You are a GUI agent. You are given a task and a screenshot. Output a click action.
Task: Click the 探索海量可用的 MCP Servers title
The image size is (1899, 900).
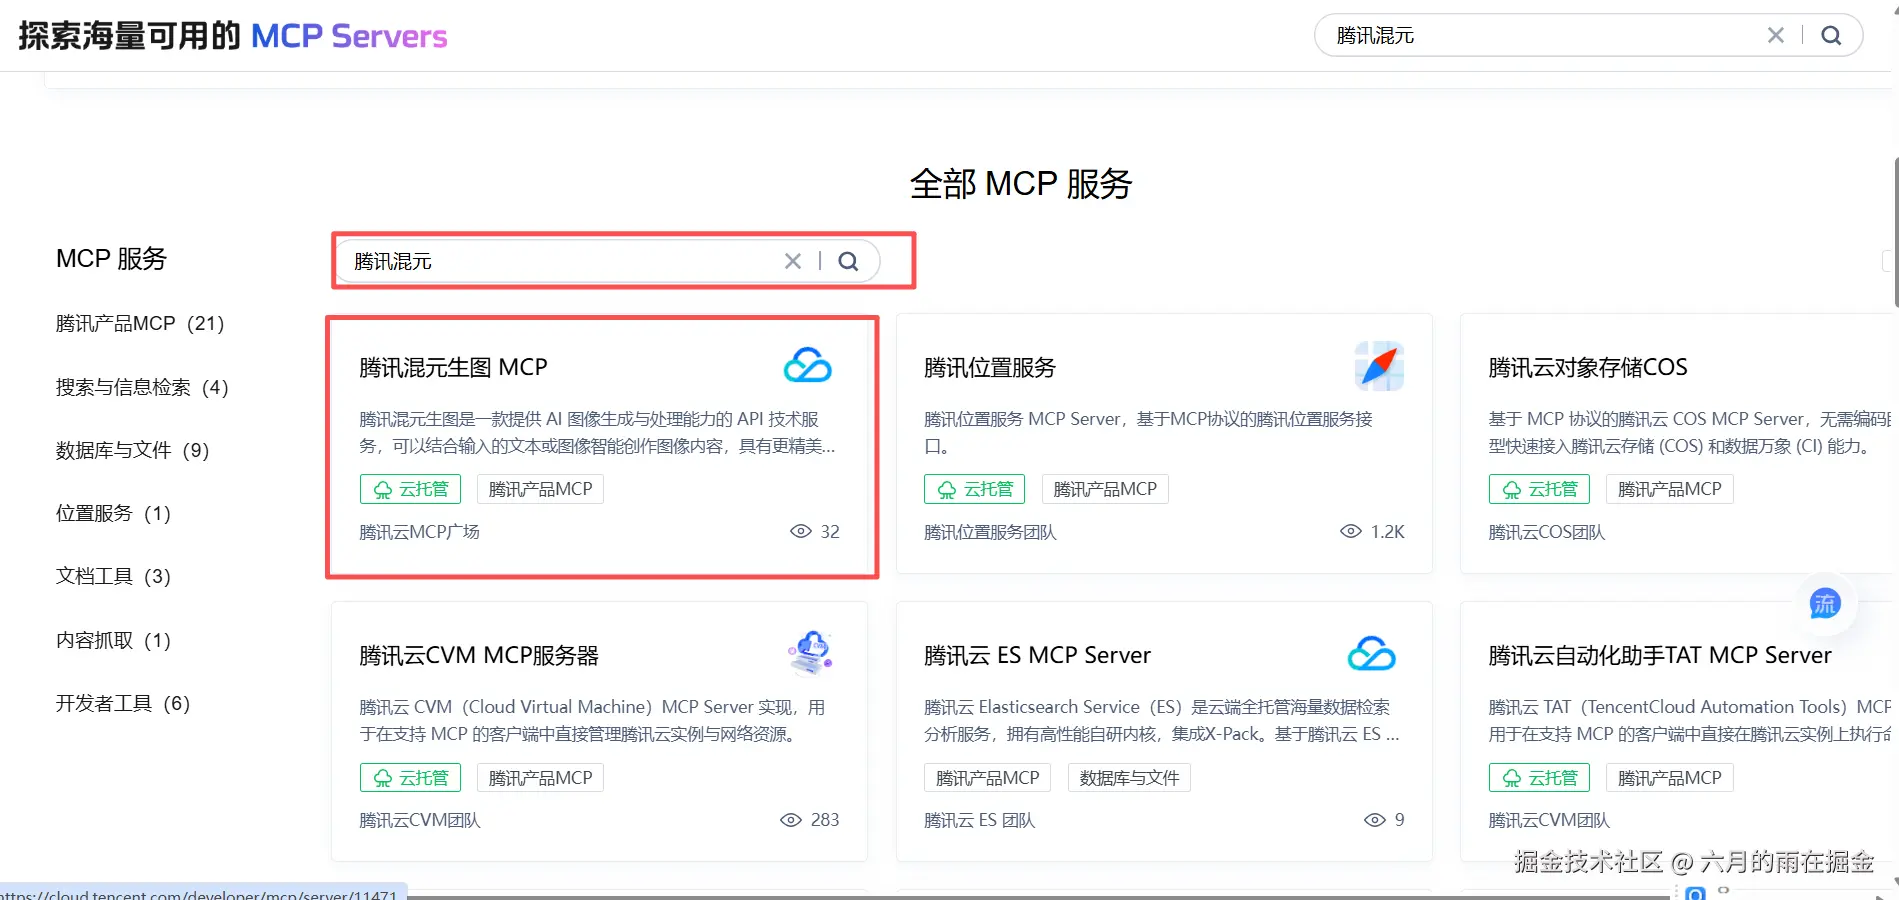[x=233, y=36]
